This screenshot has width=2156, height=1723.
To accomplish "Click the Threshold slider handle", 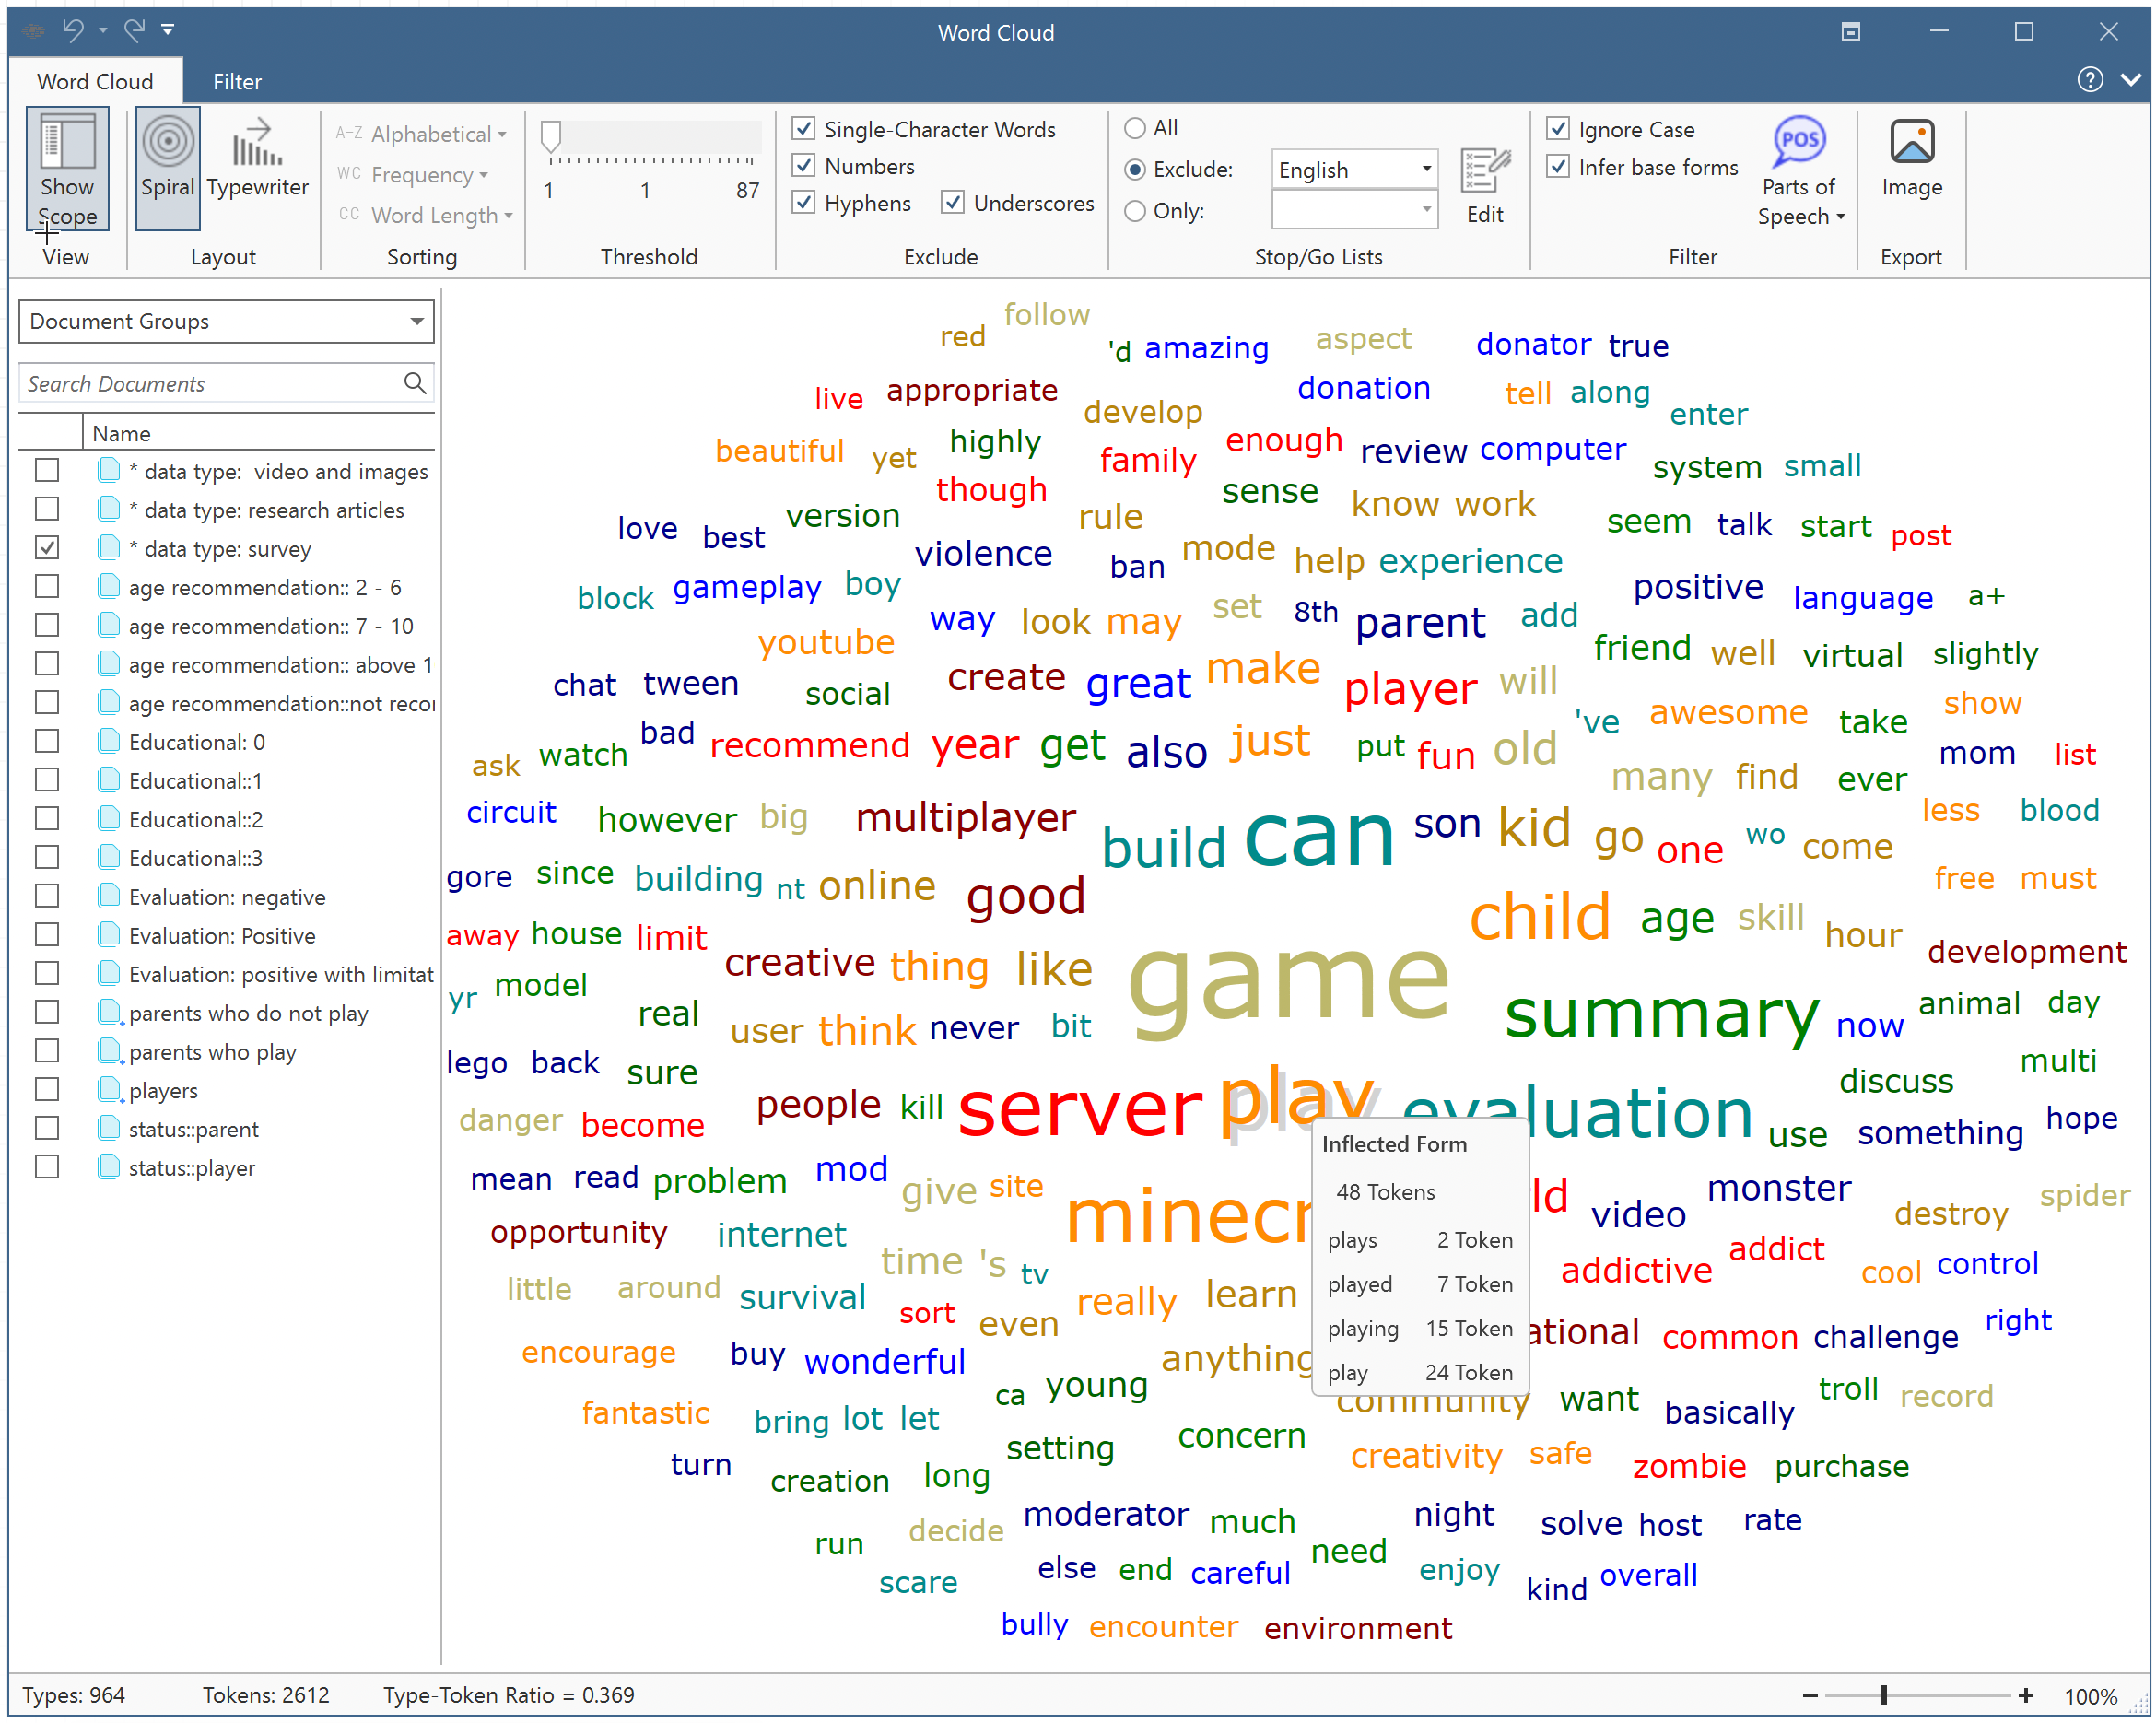I will point(550,135).
